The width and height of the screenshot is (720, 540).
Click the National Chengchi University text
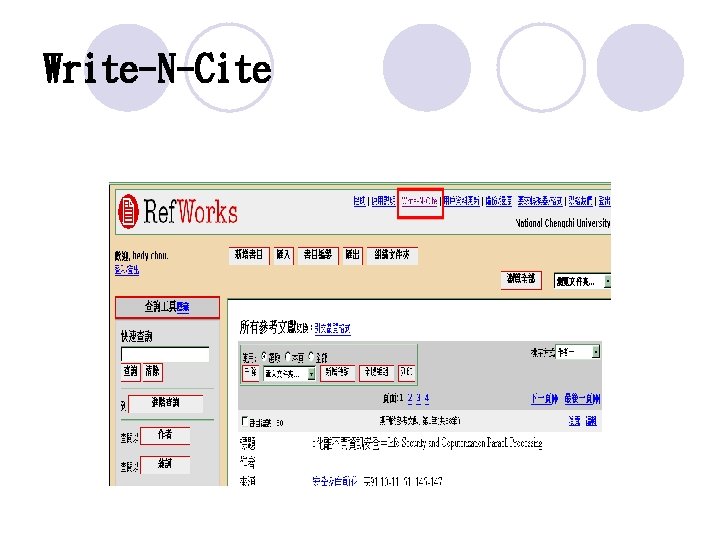(x=562, y=223)
